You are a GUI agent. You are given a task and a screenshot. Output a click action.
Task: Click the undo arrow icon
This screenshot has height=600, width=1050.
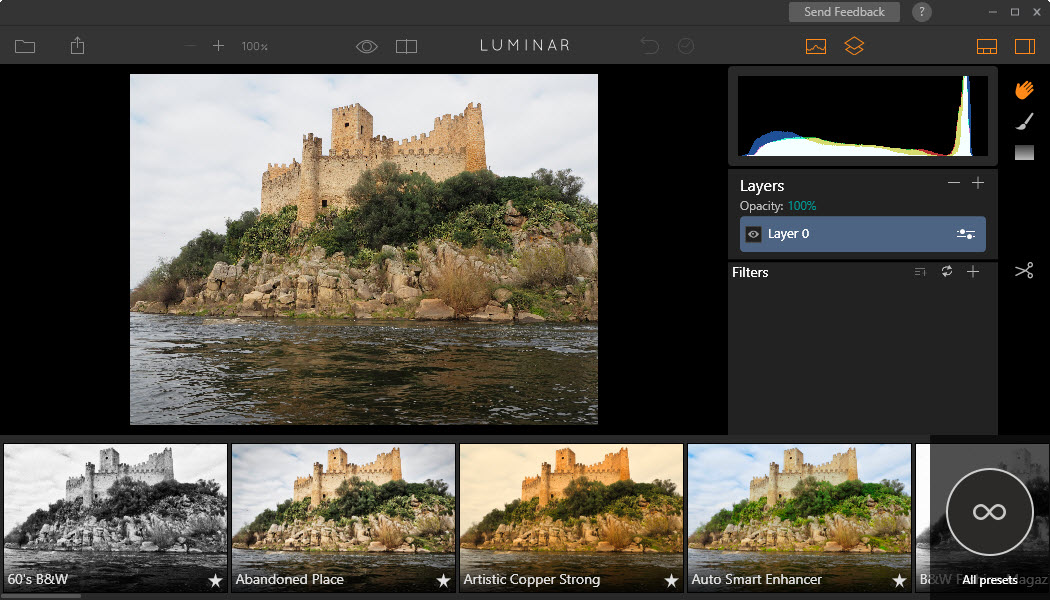650,46
